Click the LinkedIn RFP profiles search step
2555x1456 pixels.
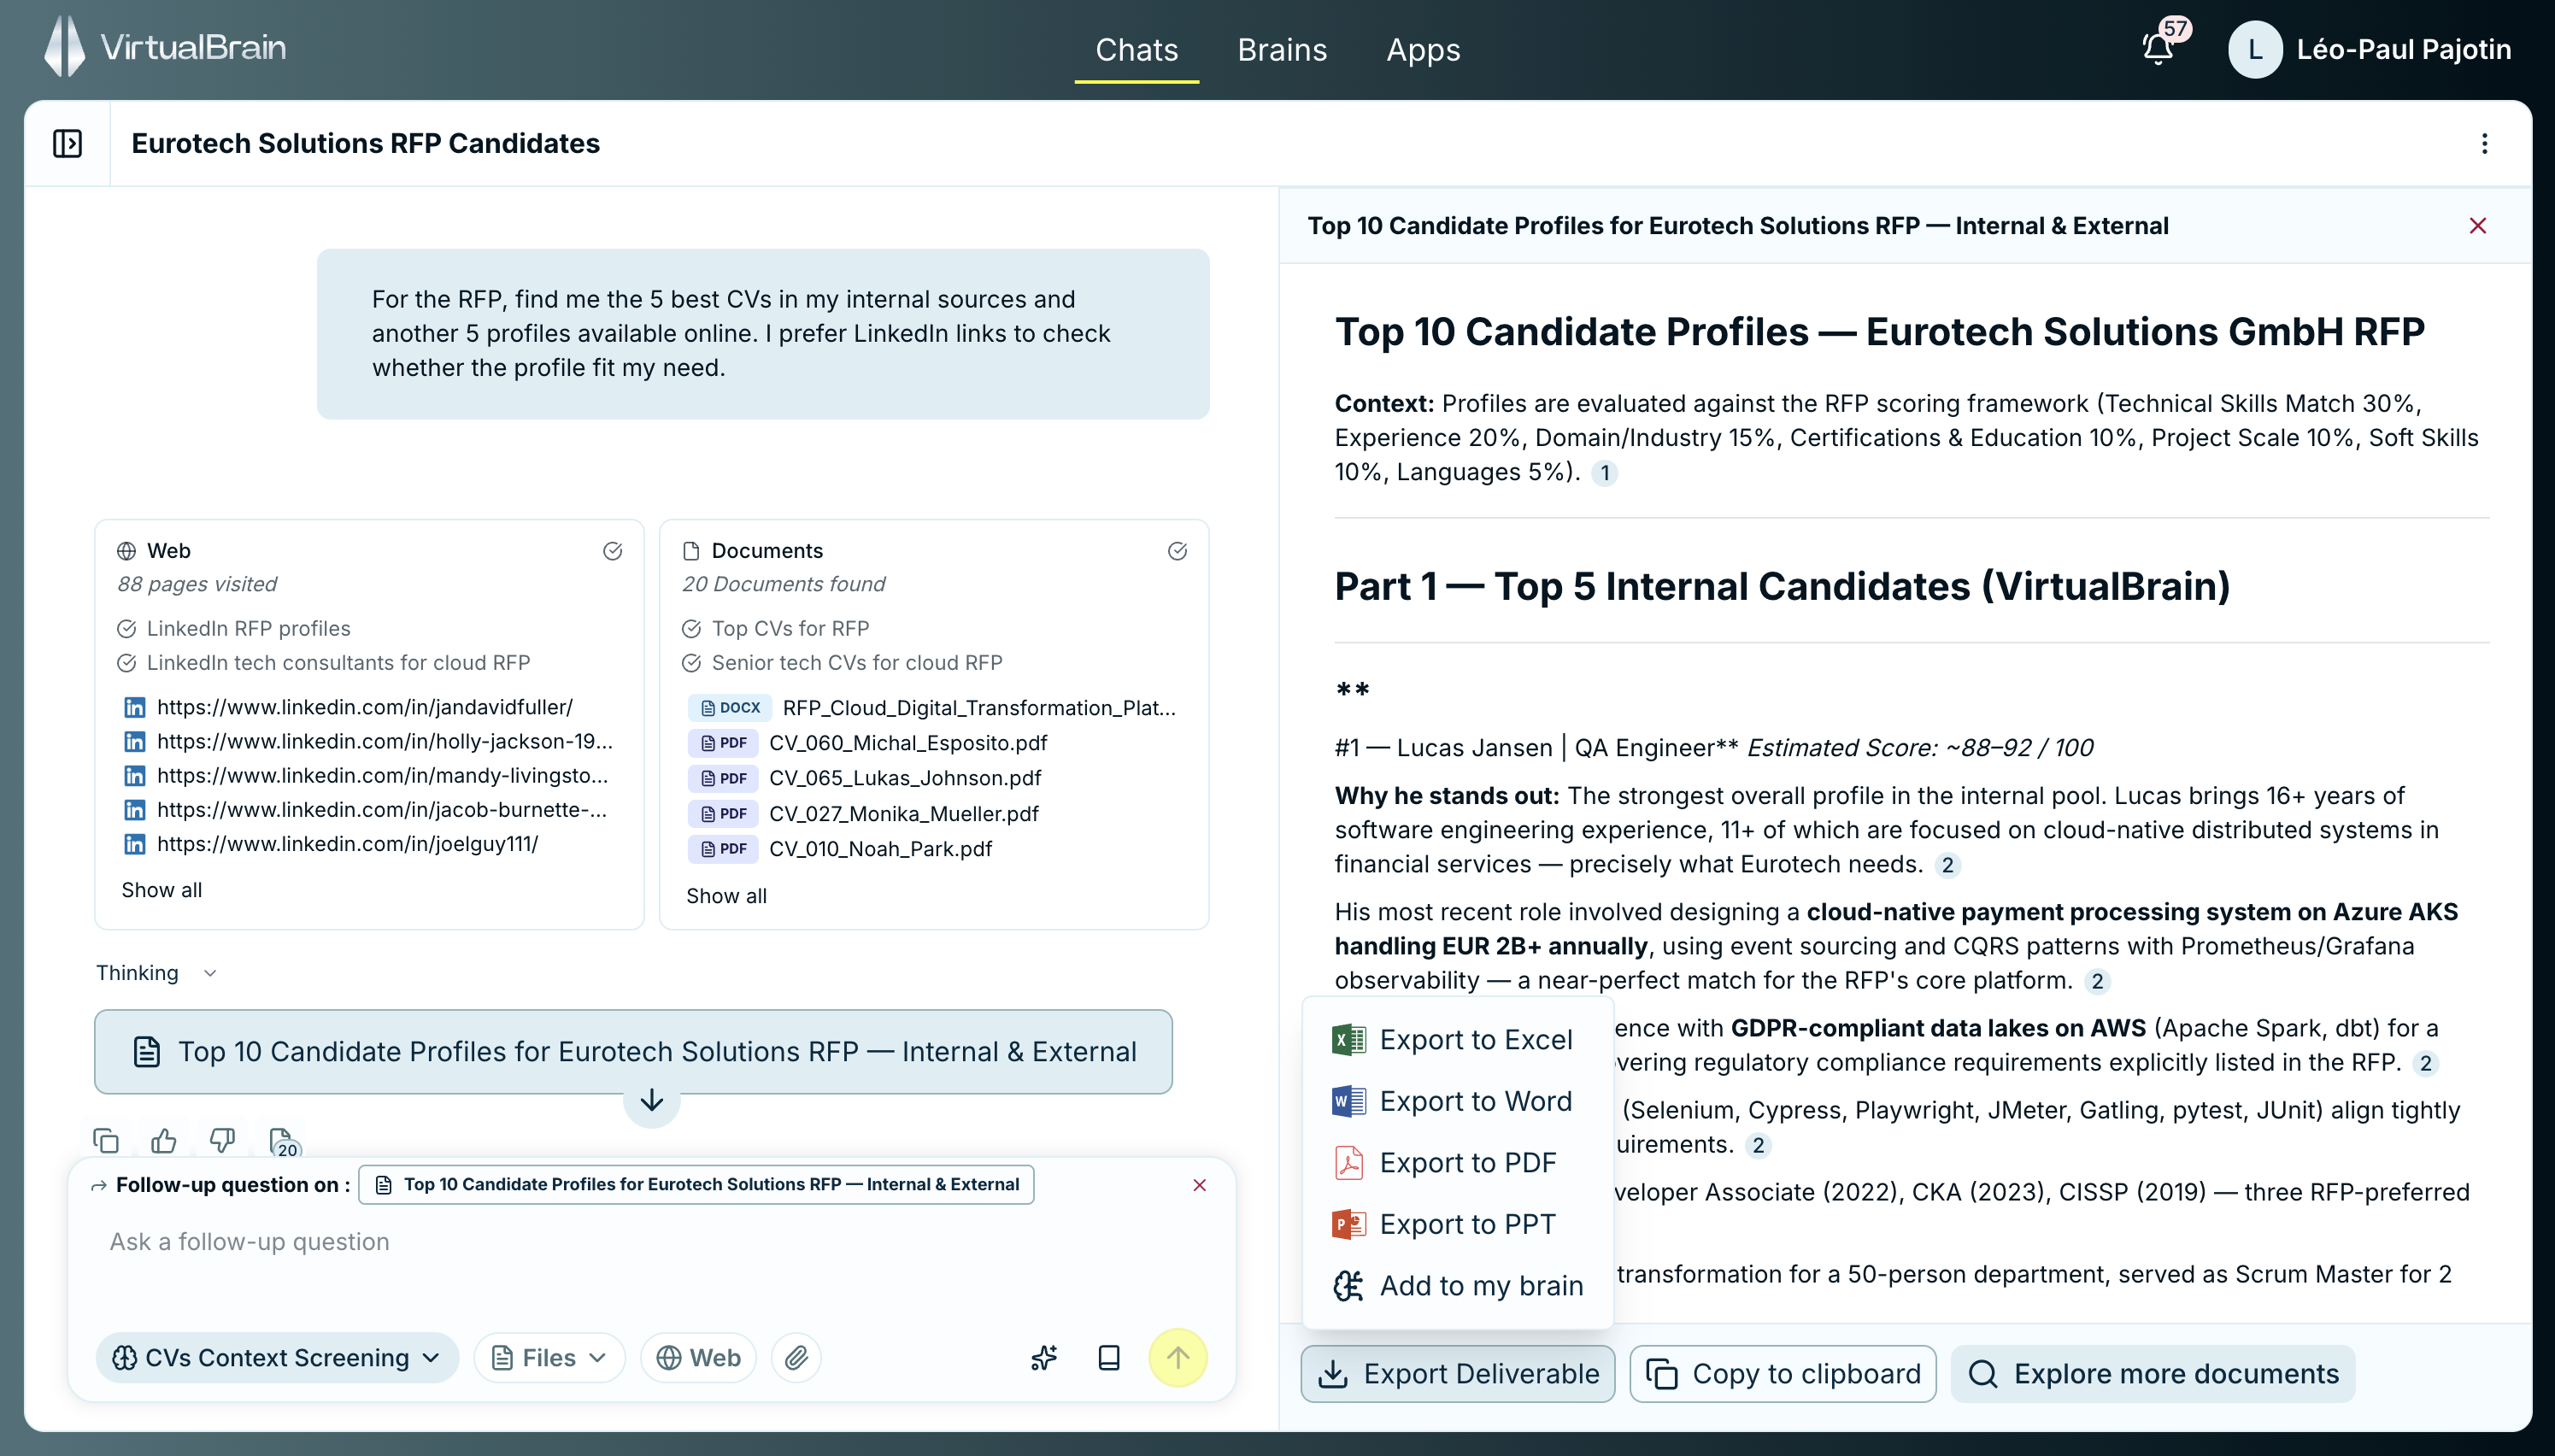point(234,628)
